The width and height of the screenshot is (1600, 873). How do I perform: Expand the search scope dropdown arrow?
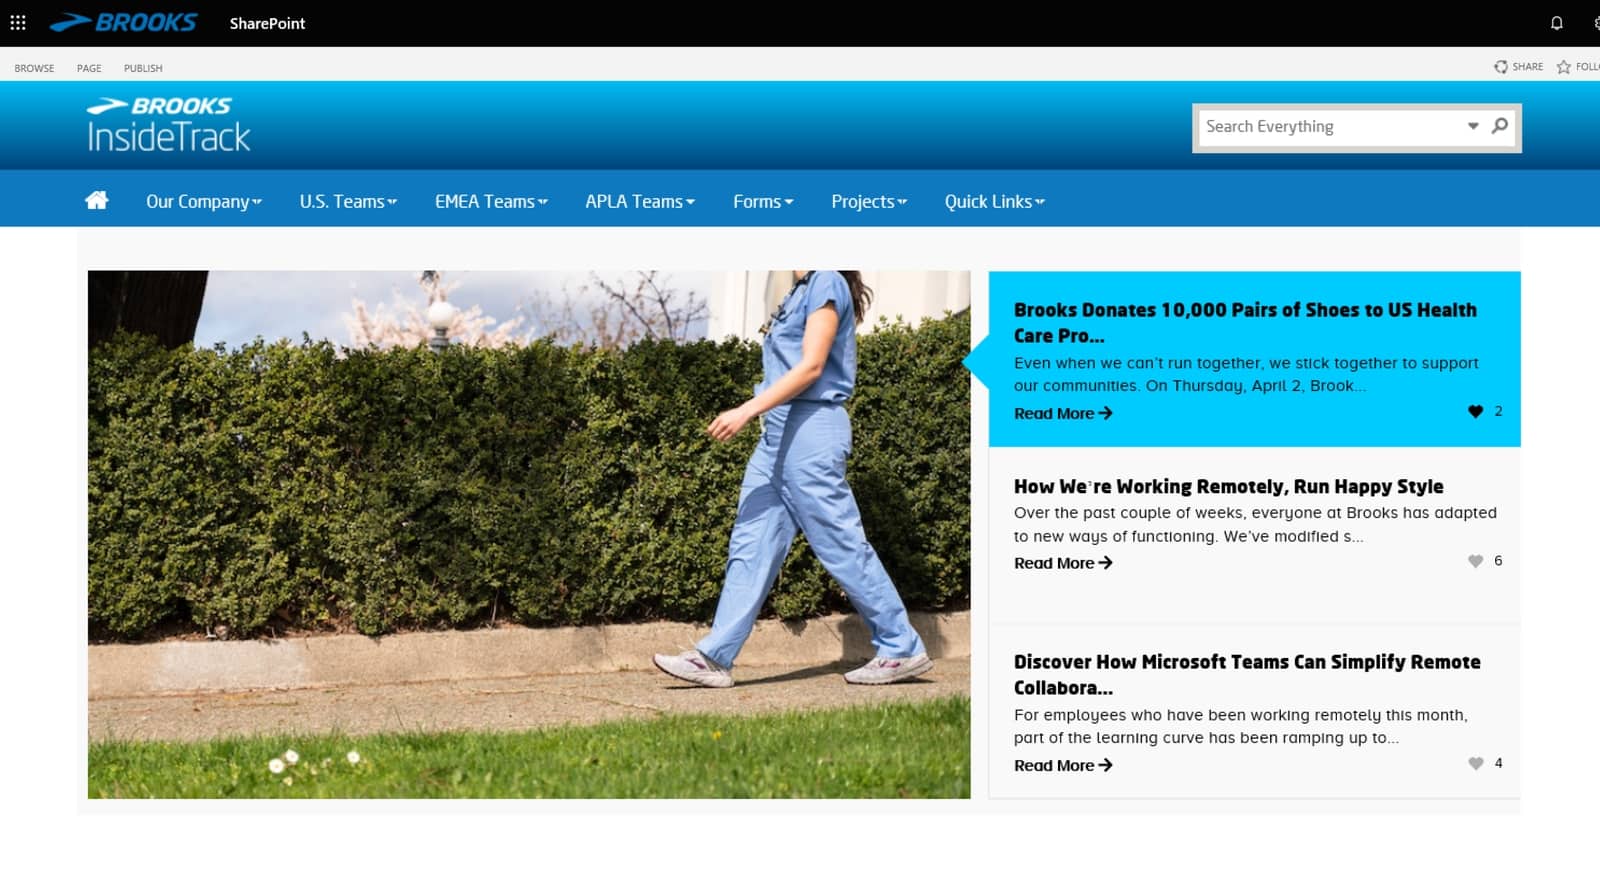pos(1473,126)
